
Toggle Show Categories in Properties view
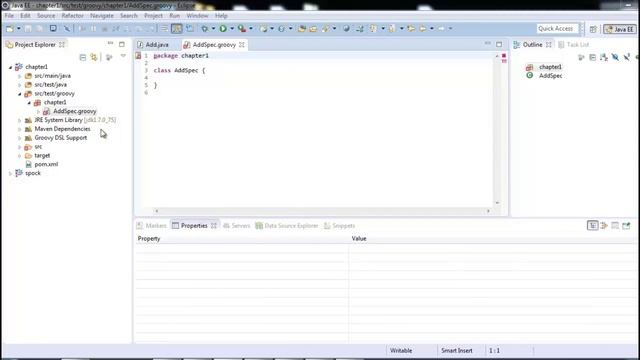pos(593,226)
